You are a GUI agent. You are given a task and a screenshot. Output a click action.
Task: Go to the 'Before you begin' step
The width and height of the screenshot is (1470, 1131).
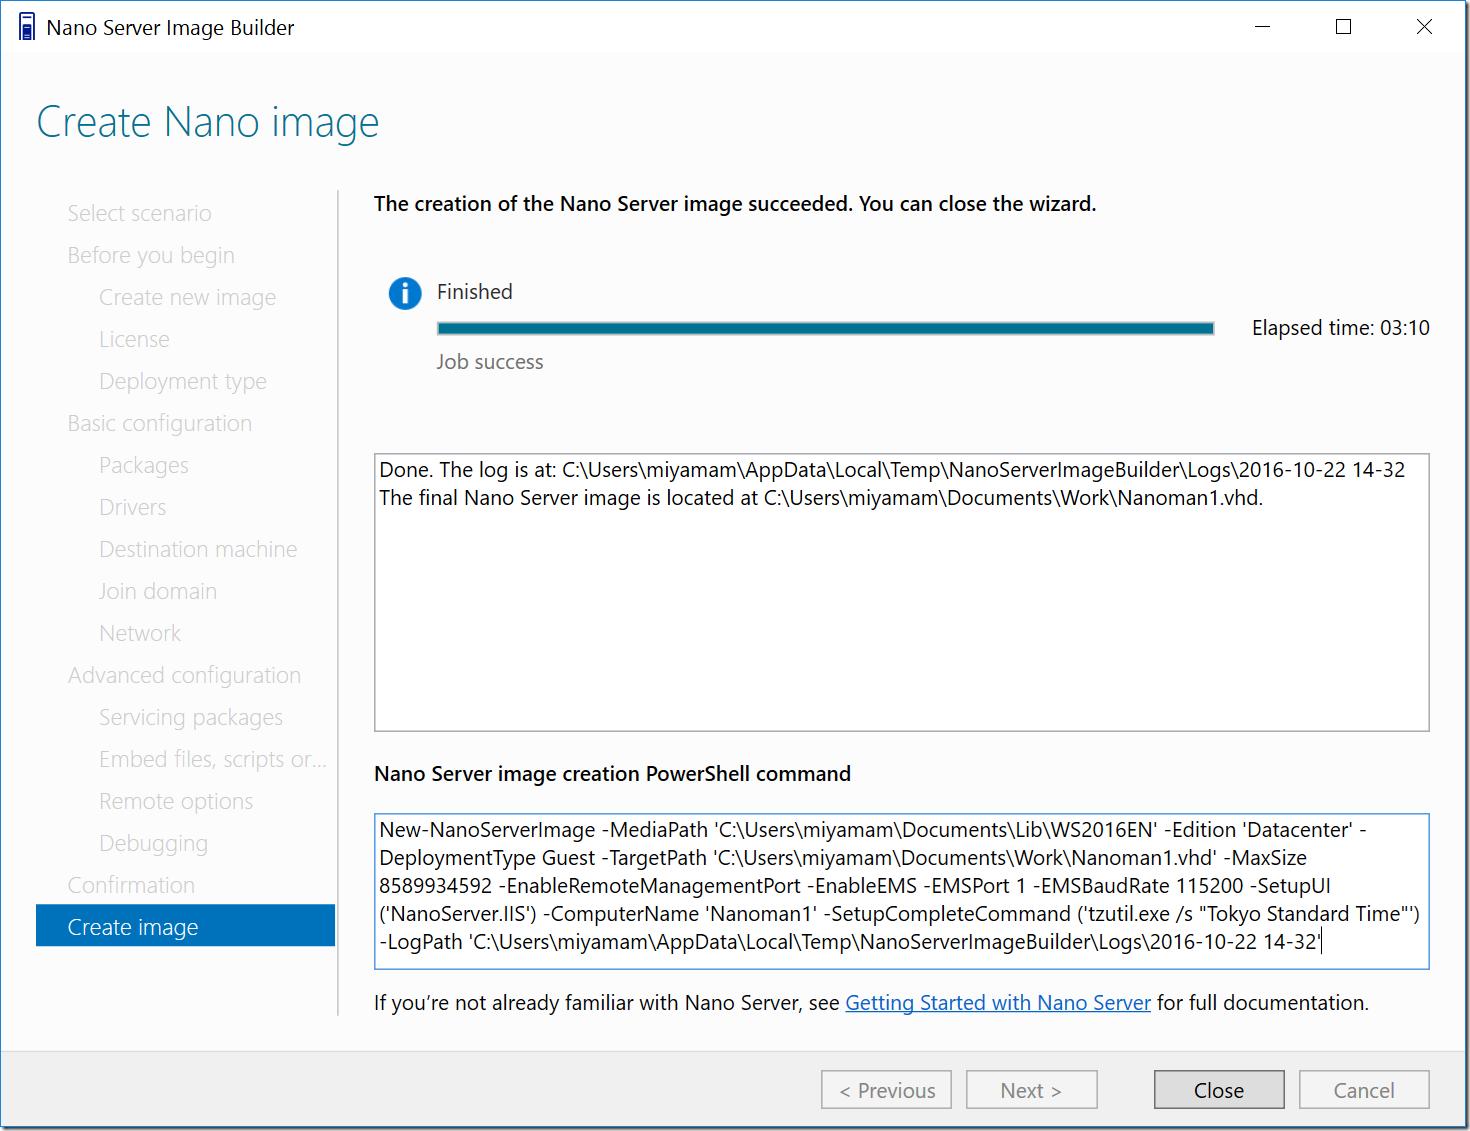pyautogui.click(x=151, y=255)
